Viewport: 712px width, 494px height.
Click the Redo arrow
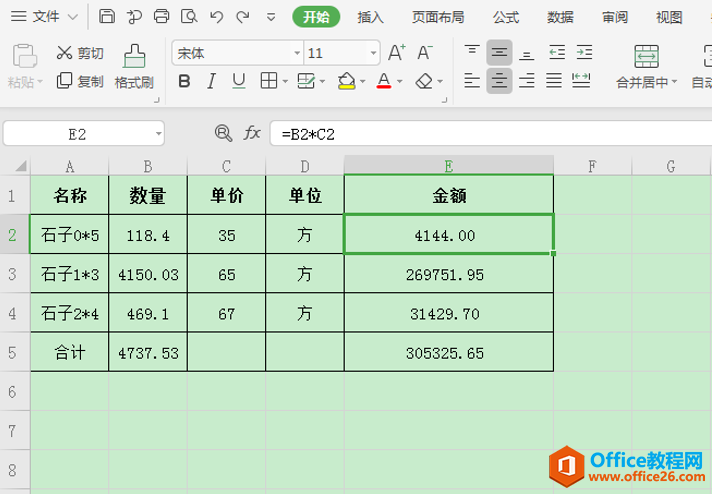tap(243, 17)
